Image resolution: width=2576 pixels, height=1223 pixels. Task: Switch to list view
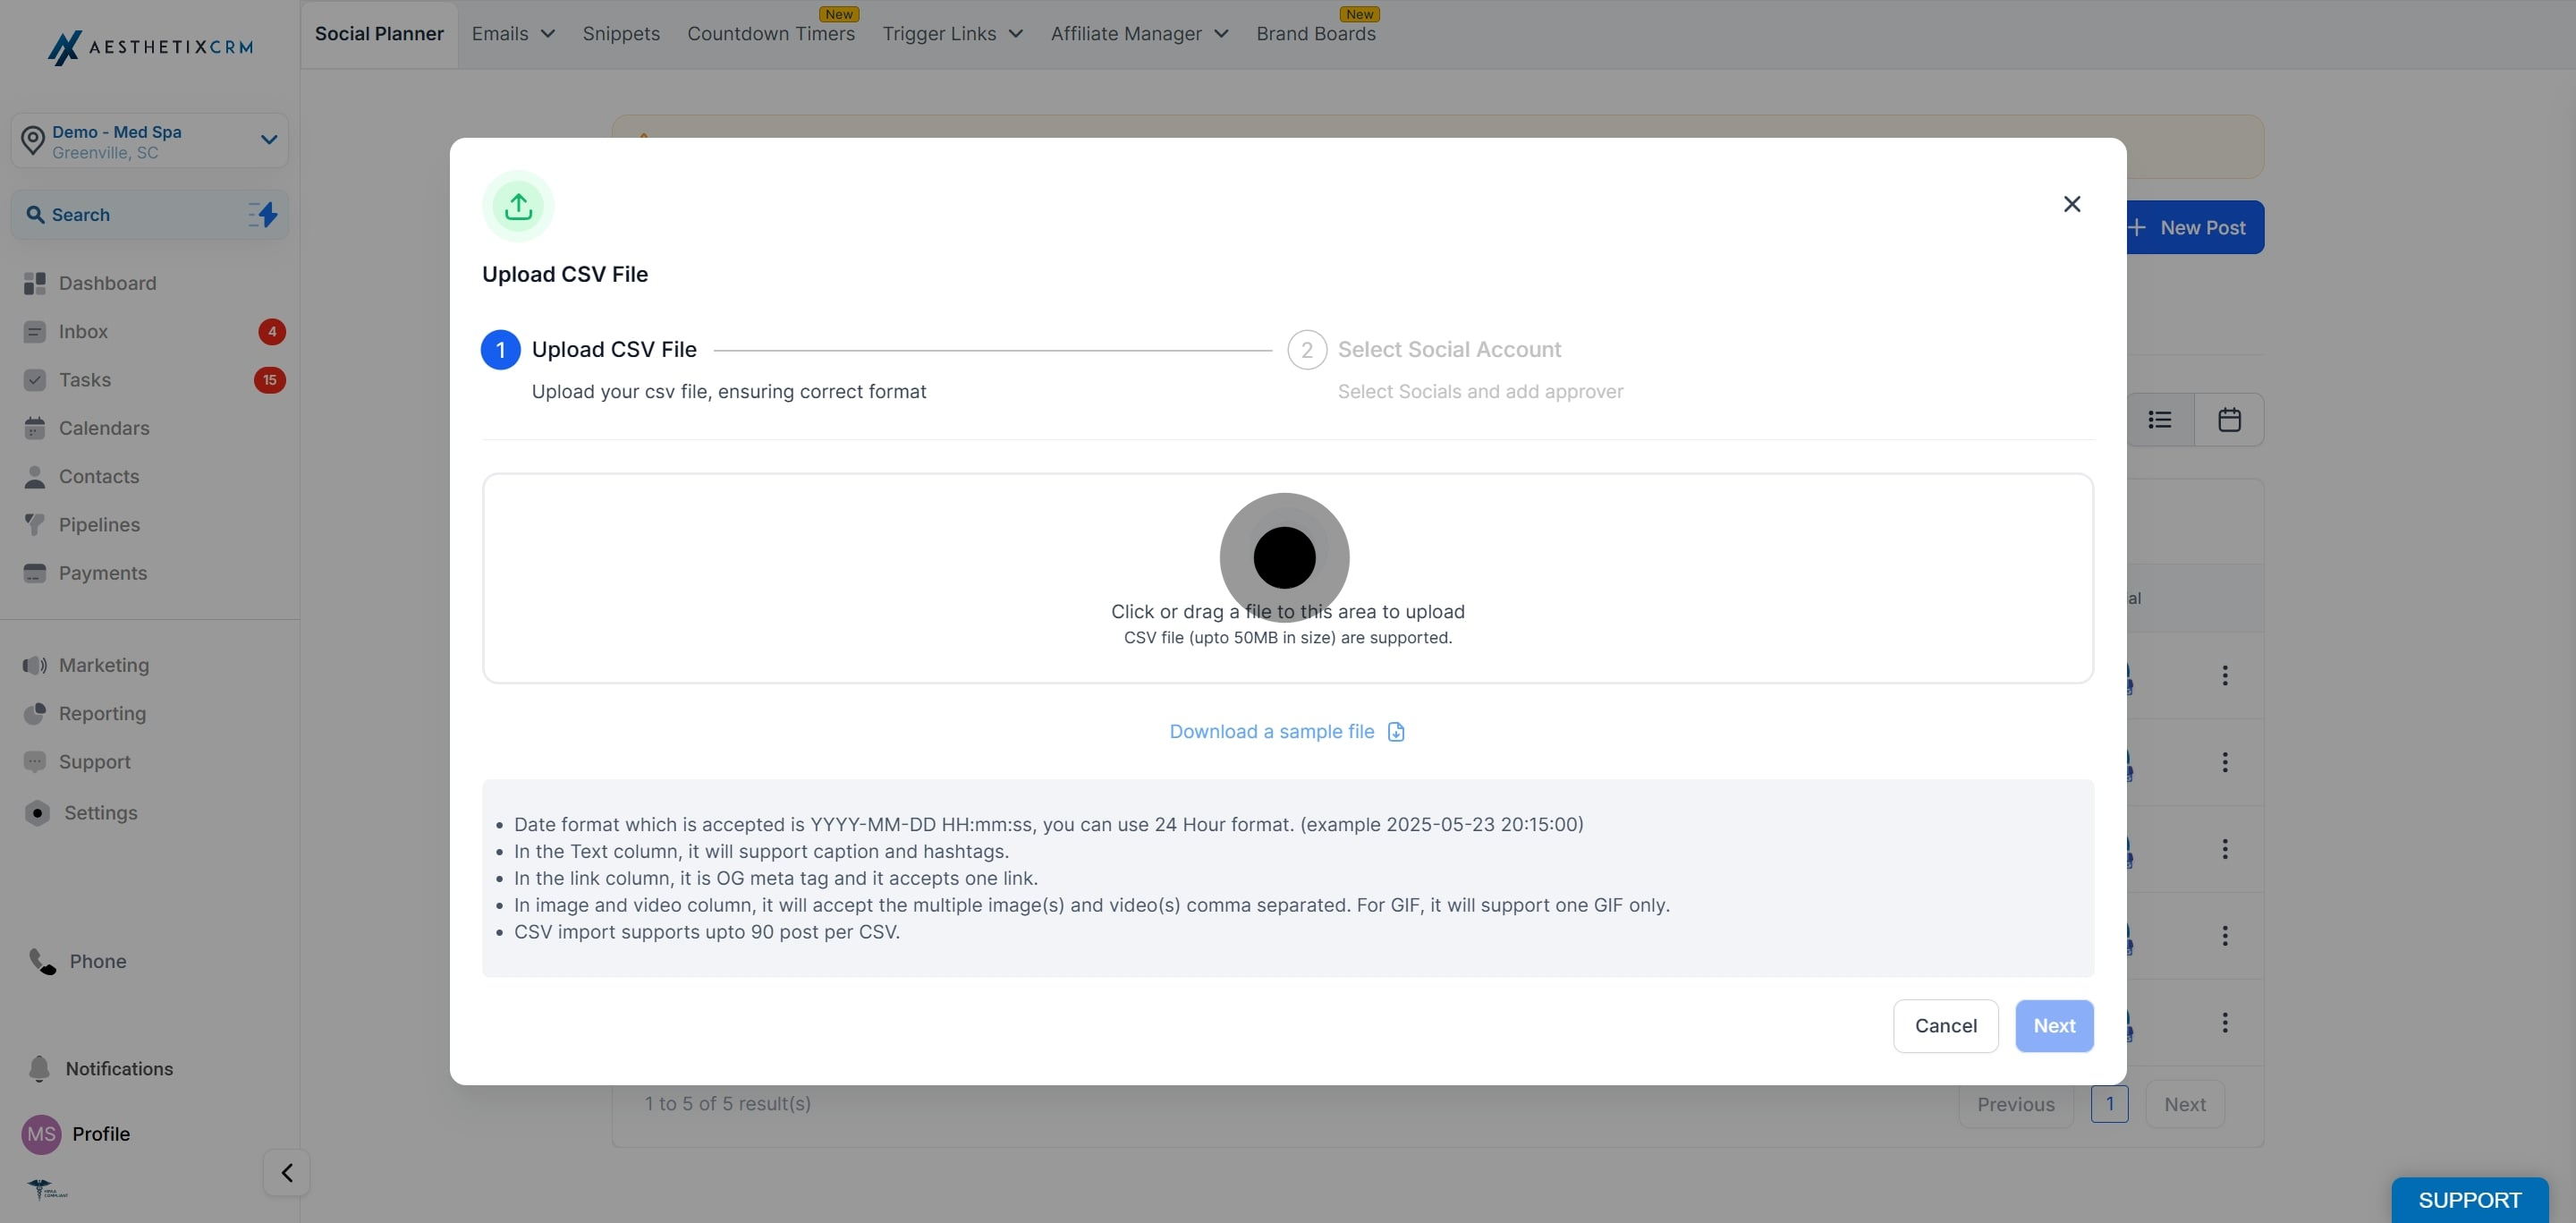2160,420
